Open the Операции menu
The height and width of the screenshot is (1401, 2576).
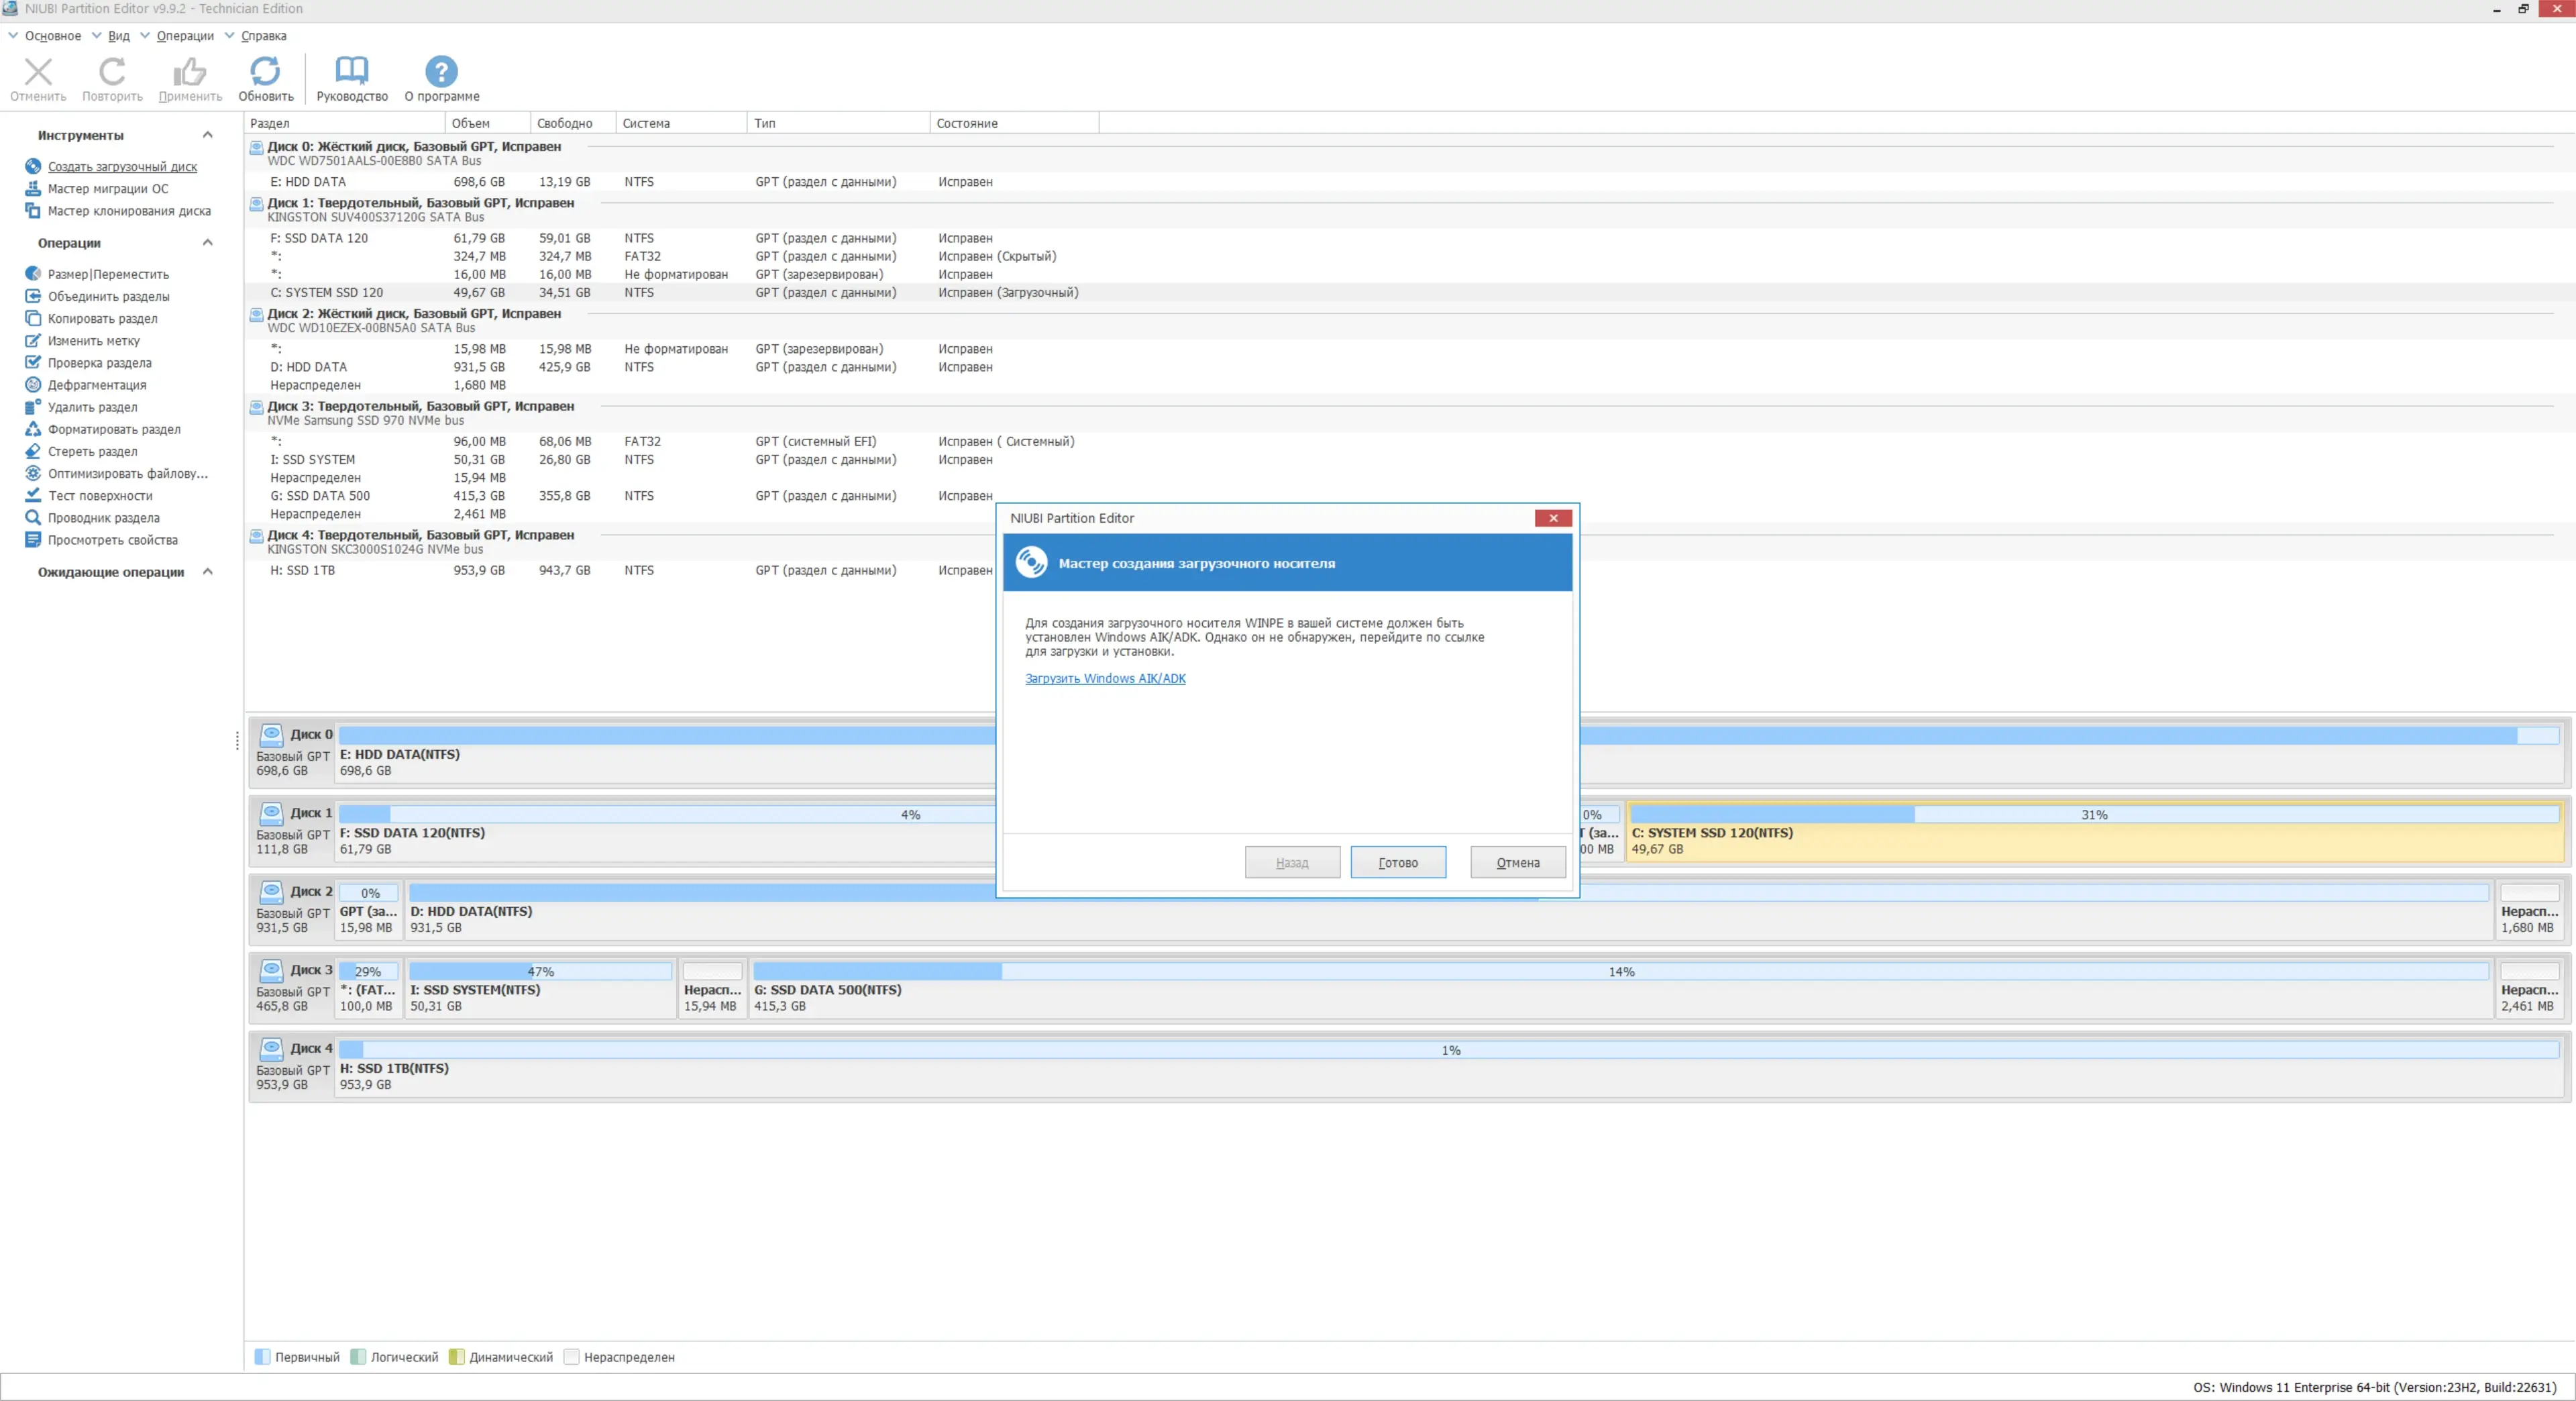click(185, 36)
